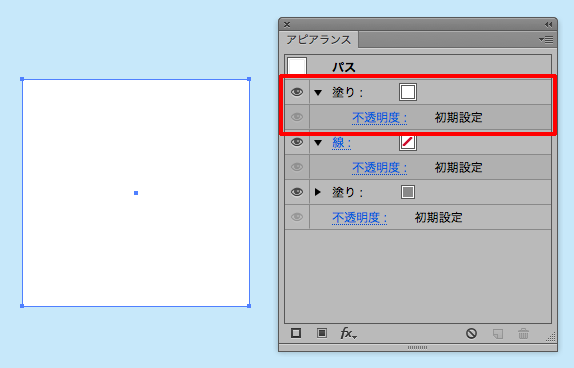
Task: Select the パス label row
Action: (418, 67)
